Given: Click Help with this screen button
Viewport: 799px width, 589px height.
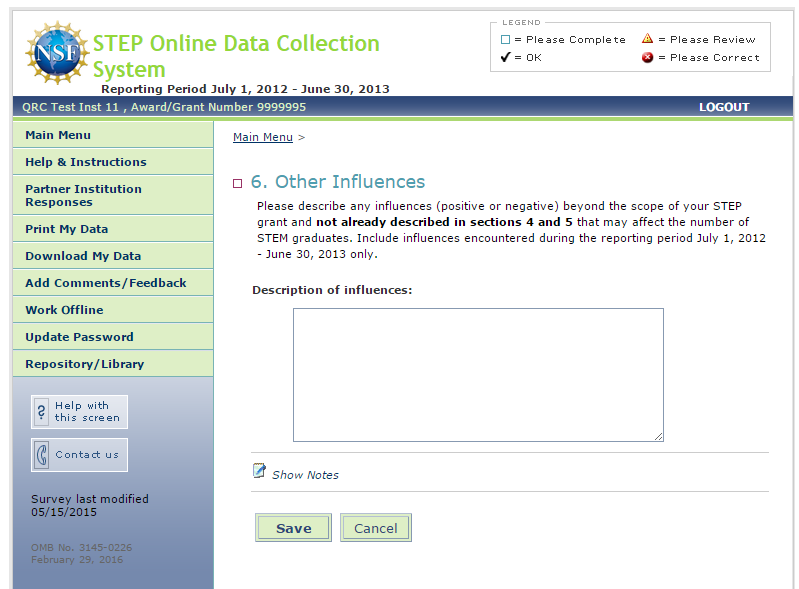Looking at the screenshot, I should [79, 412].
